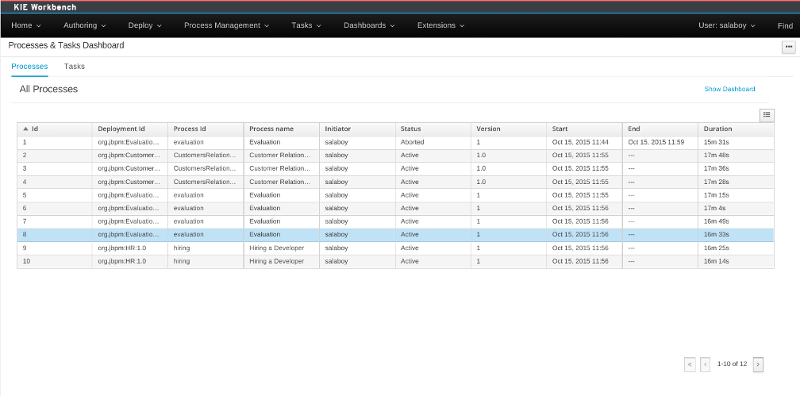The width and height of the screenshot is (800, 396).
Task: Click 1-10 of 12 page indicator
Action: coord(732,364)
